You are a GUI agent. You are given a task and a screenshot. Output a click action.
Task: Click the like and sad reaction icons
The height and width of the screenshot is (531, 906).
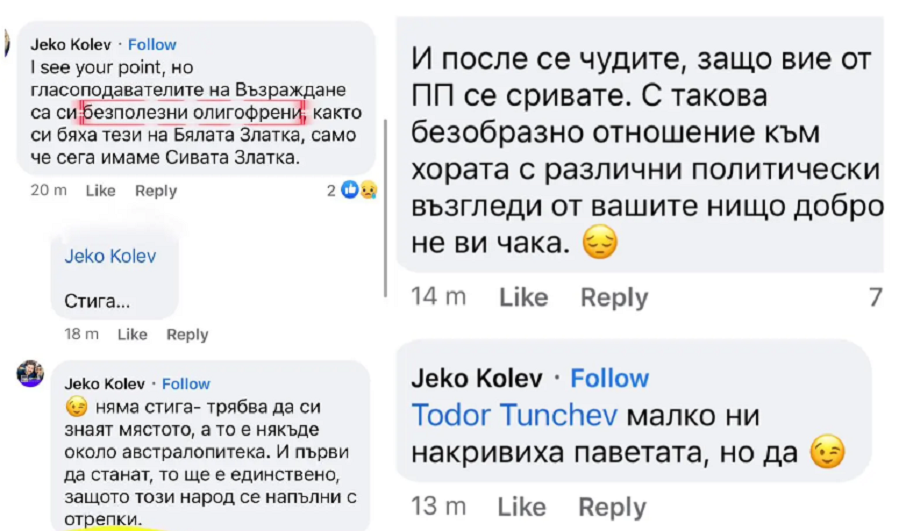point(357,190)
